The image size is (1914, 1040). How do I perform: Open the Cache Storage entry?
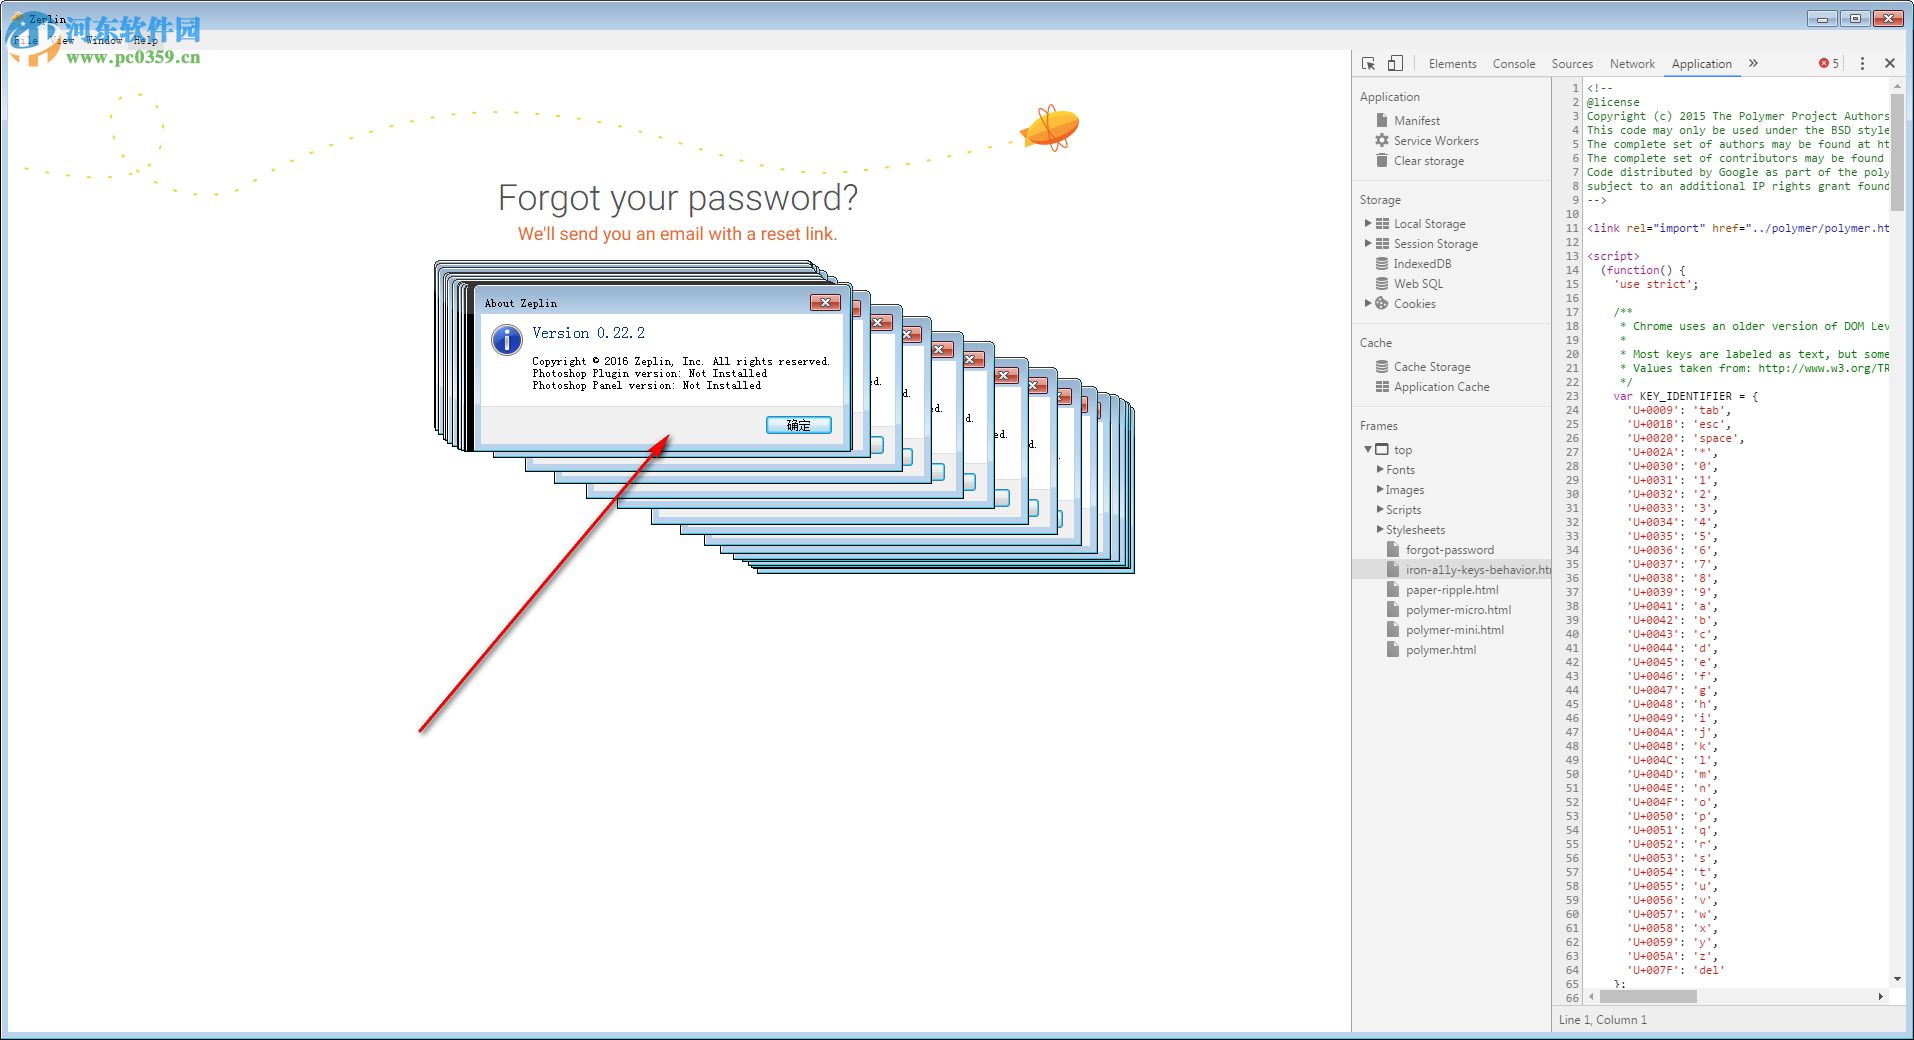1432,367
